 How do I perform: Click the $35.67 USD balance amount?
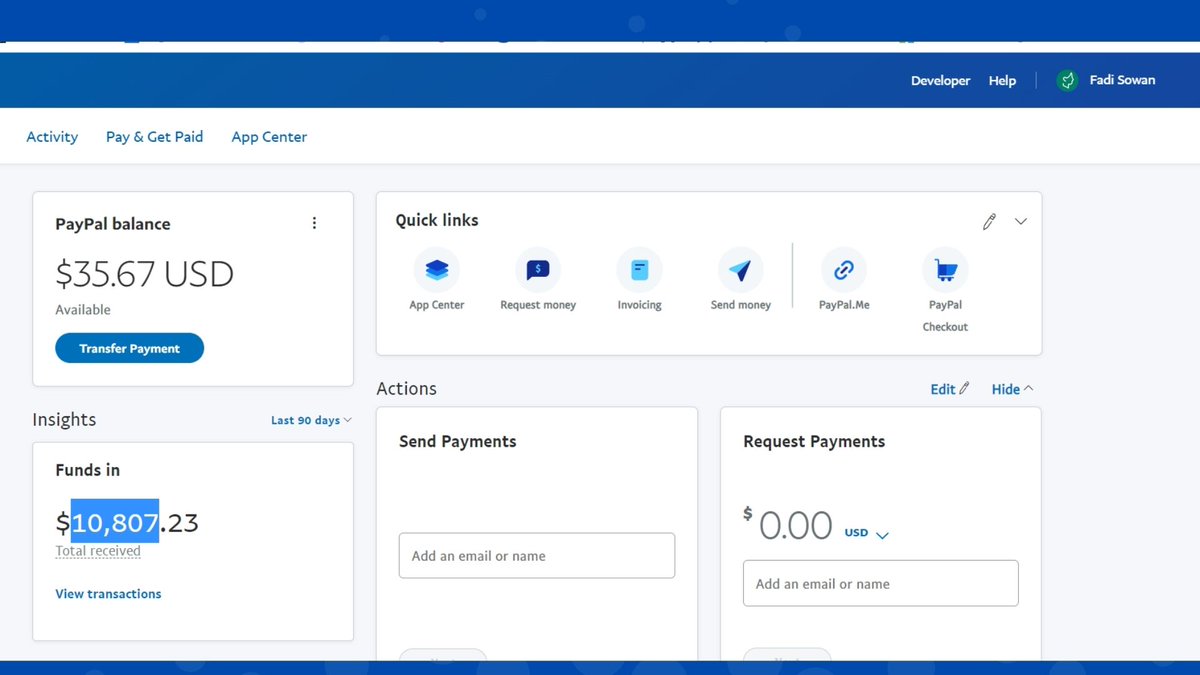coord(144,274)
